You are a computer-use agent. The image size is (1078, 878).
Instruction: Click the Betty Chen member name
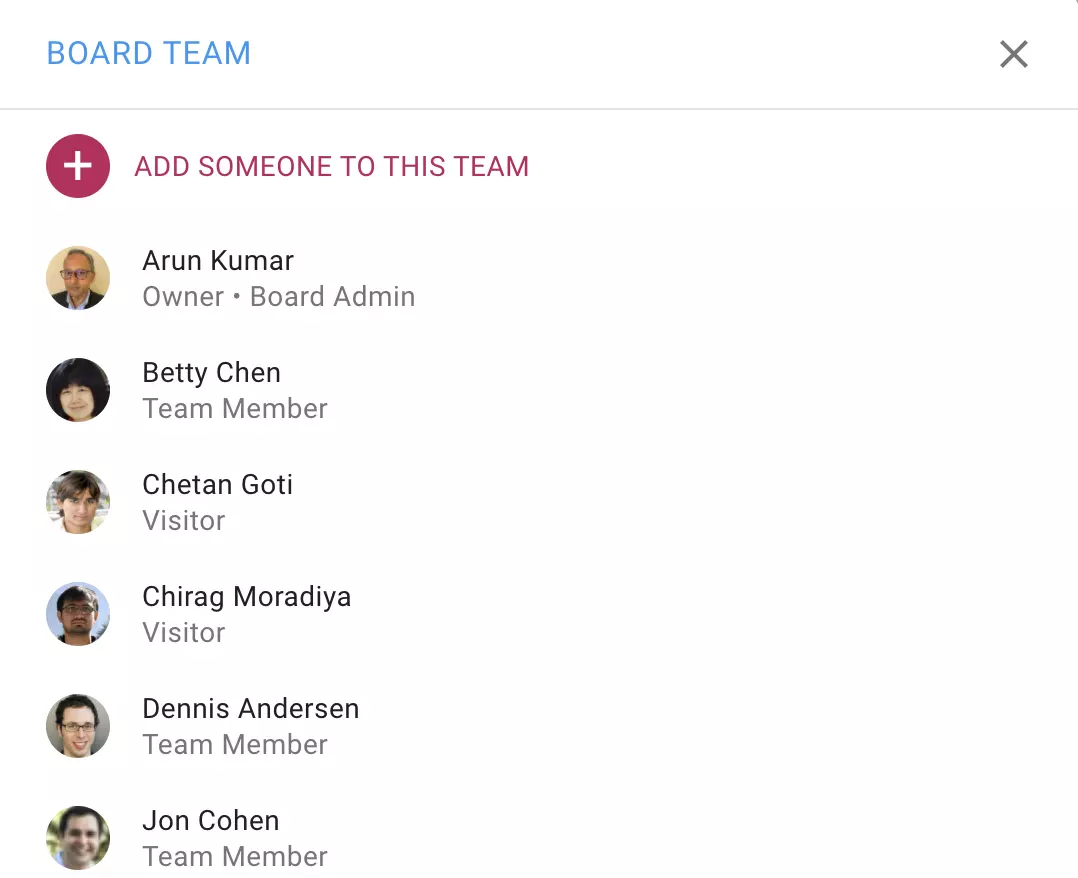[x=211, y=373]
